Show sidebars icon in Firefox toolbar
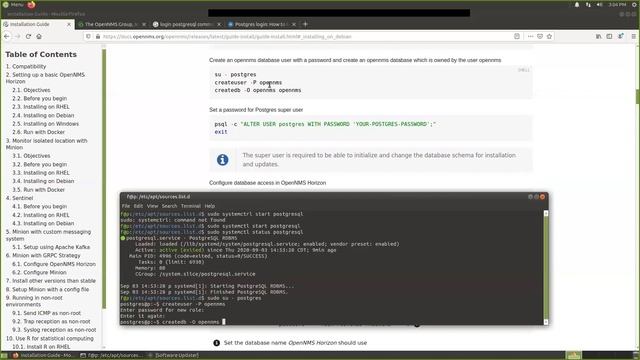This screenshot has height=360, width=640. point(609,36)
